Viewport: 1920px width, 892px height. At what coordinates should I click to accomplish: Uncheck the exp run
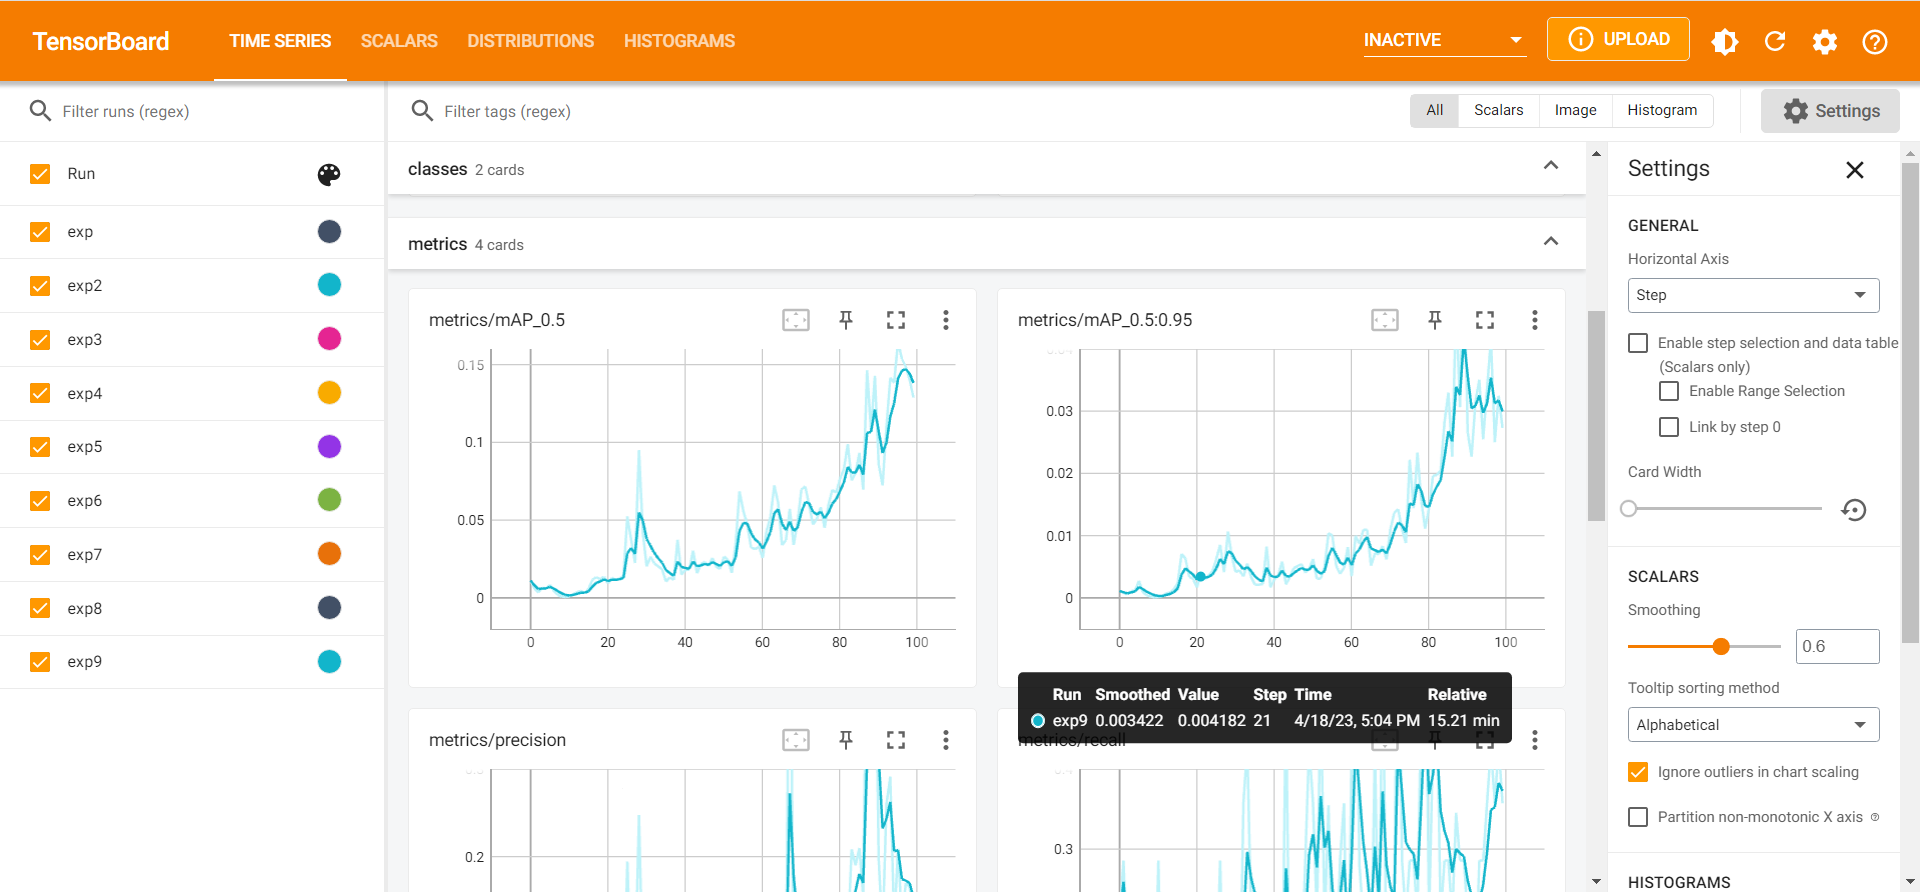[x=40, y=232]
